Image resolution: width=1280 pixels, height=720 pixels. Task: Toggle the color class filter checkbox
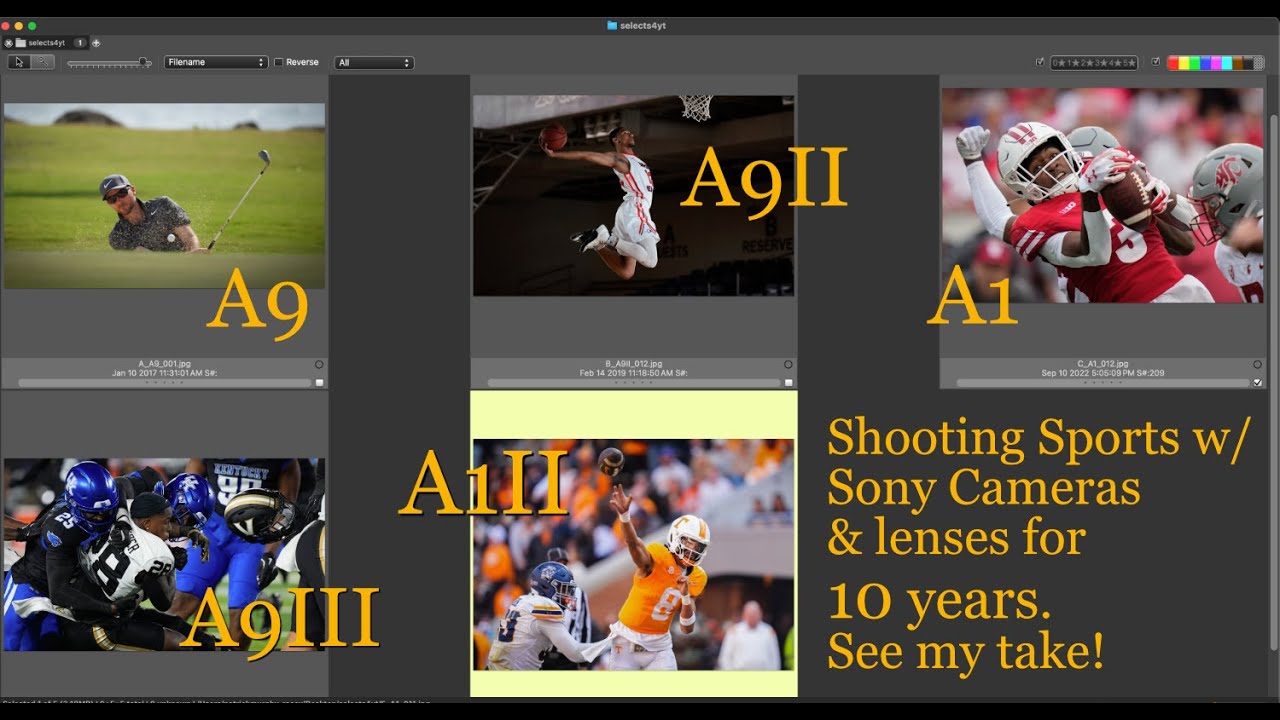pyautogui.click(x=1156, y=62)
